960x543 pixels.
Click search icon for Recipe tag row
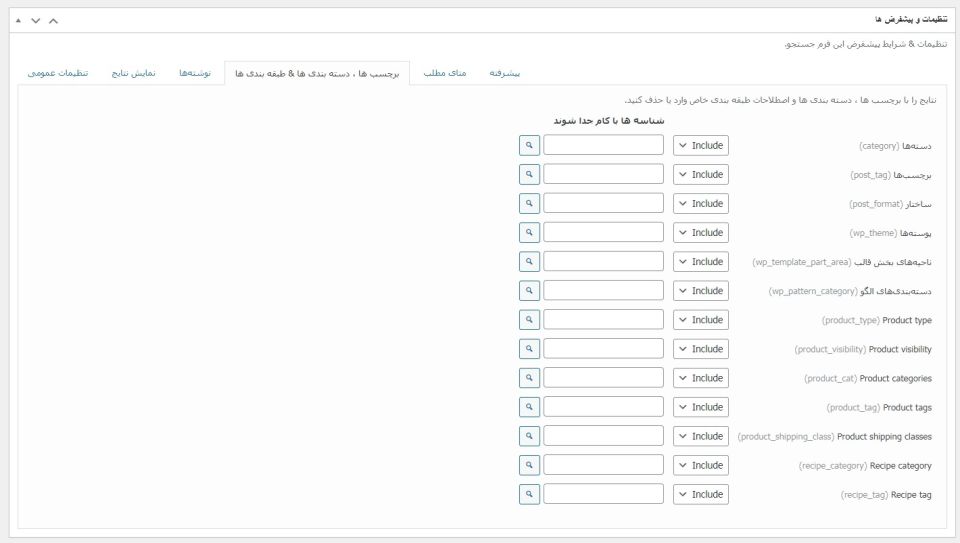click(x=530, y=494)
